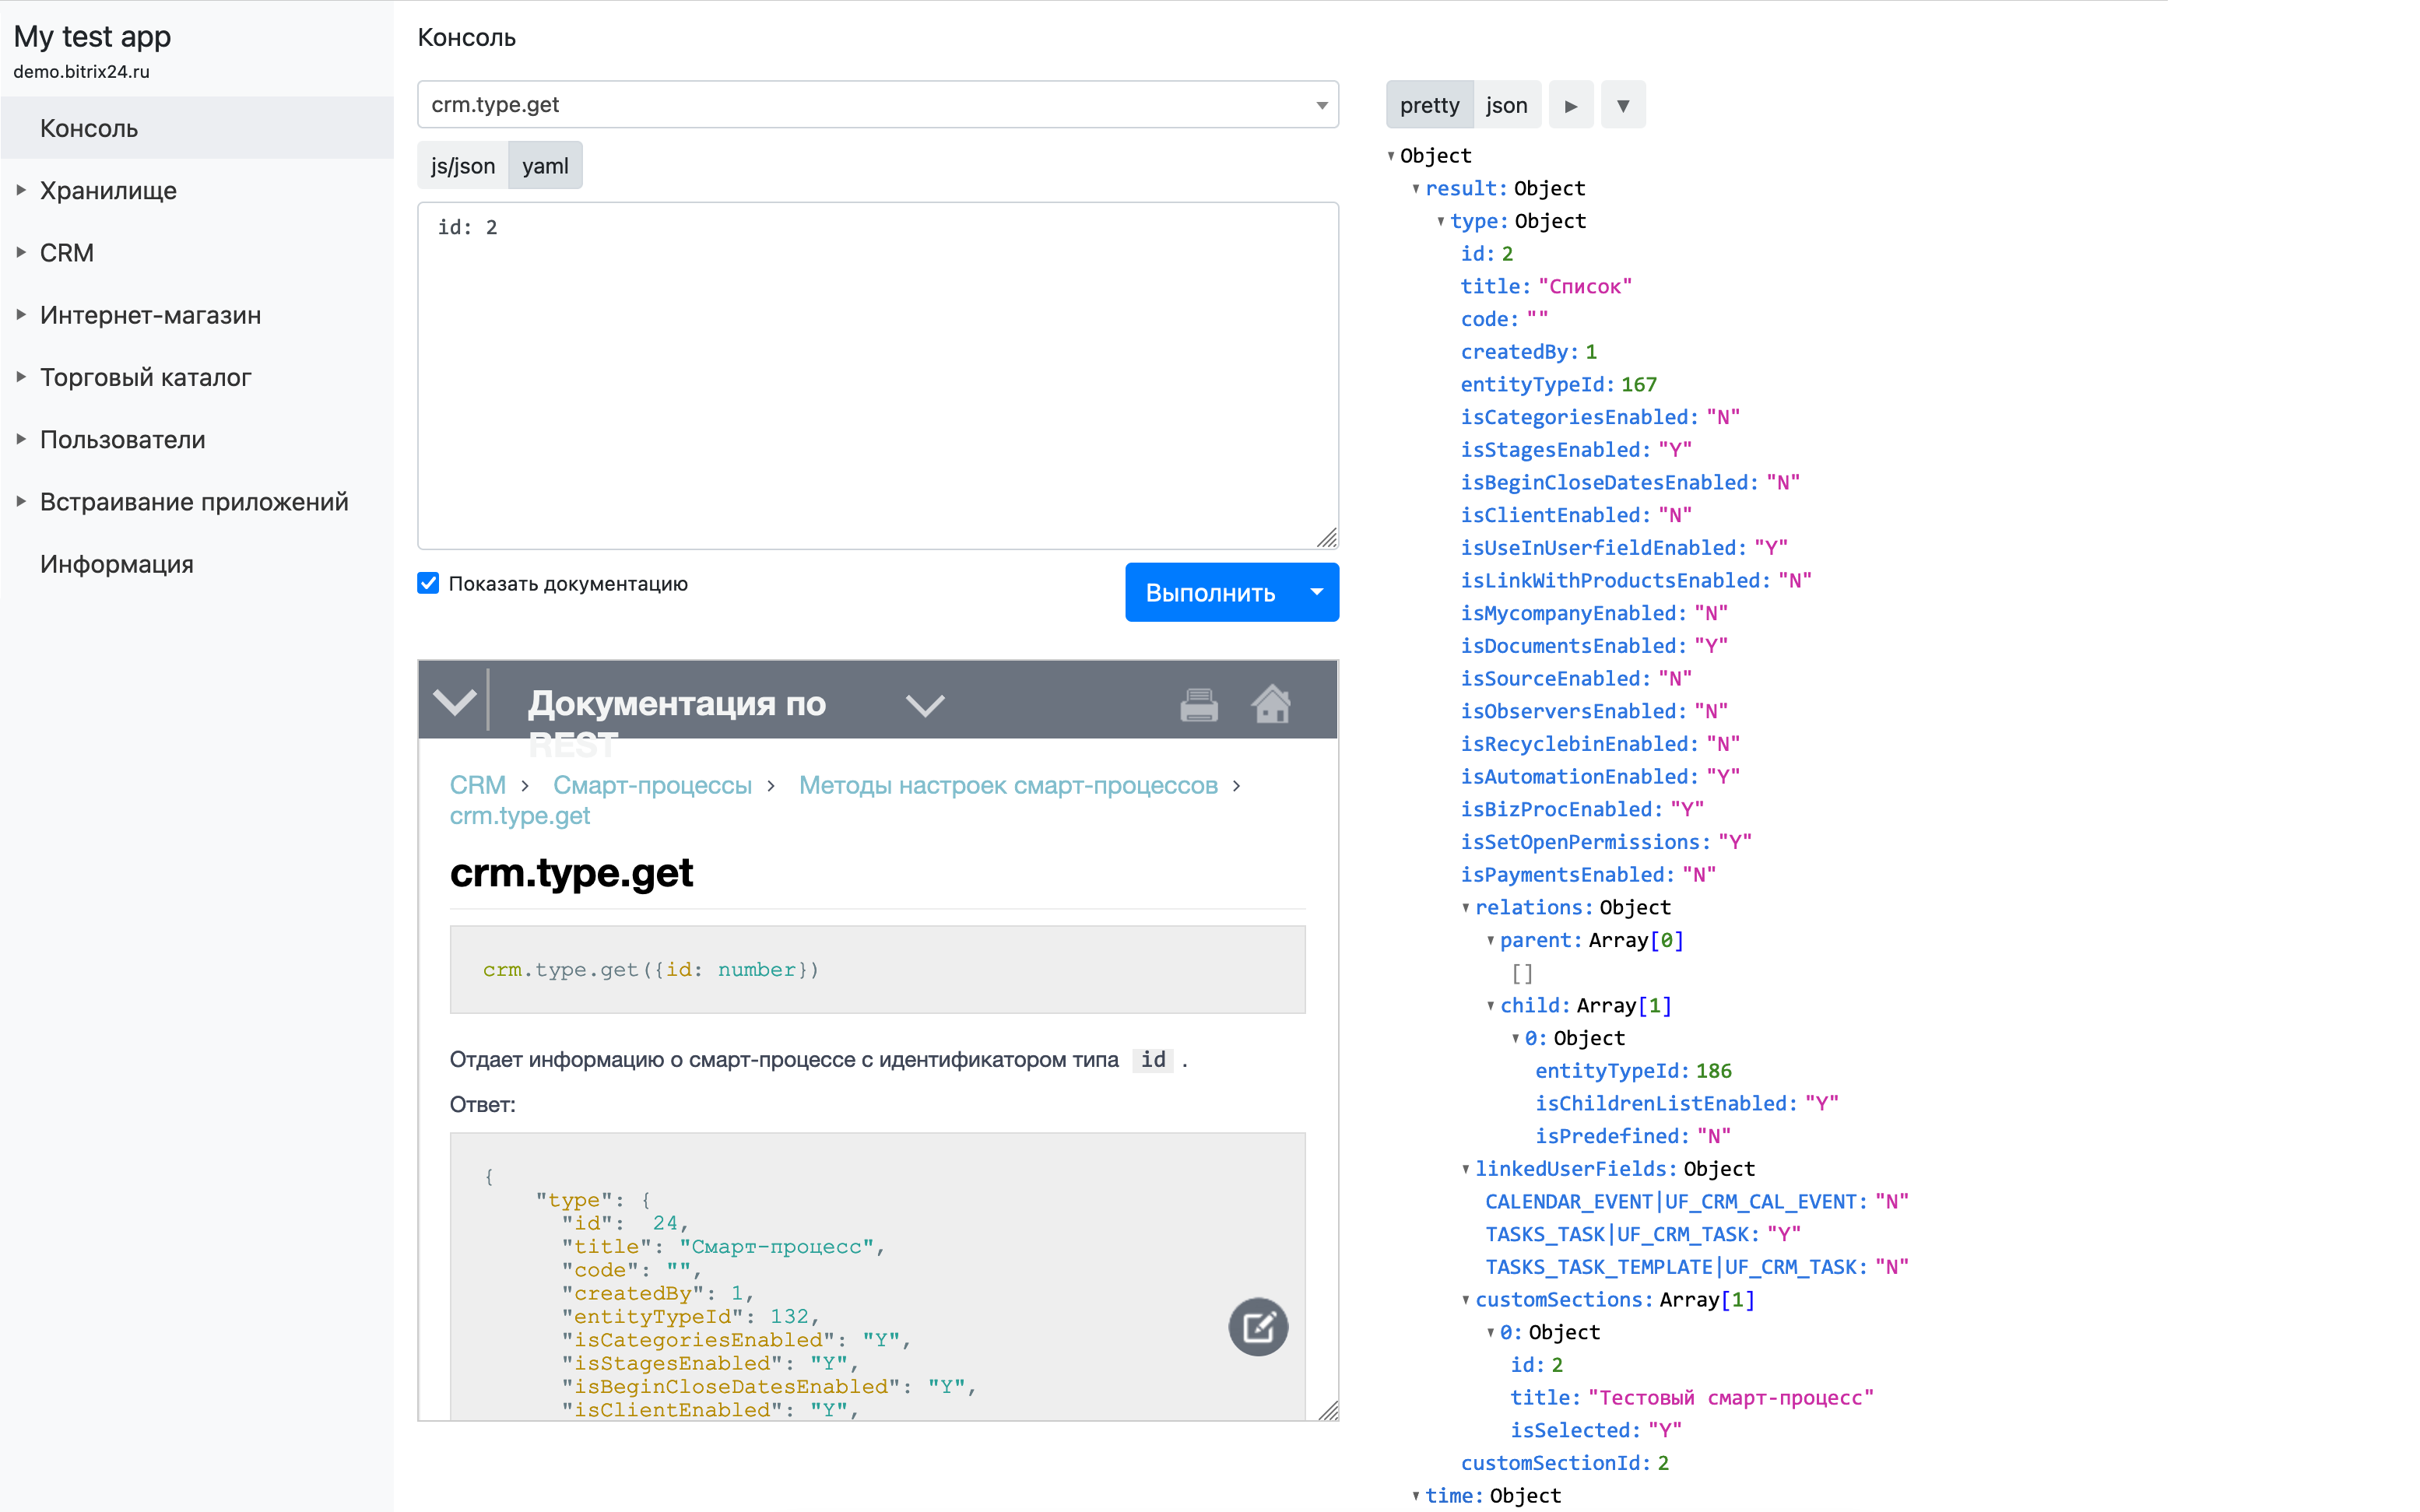
Task: Switch parameter format to js/json
Action: click(x=462, y=166)
